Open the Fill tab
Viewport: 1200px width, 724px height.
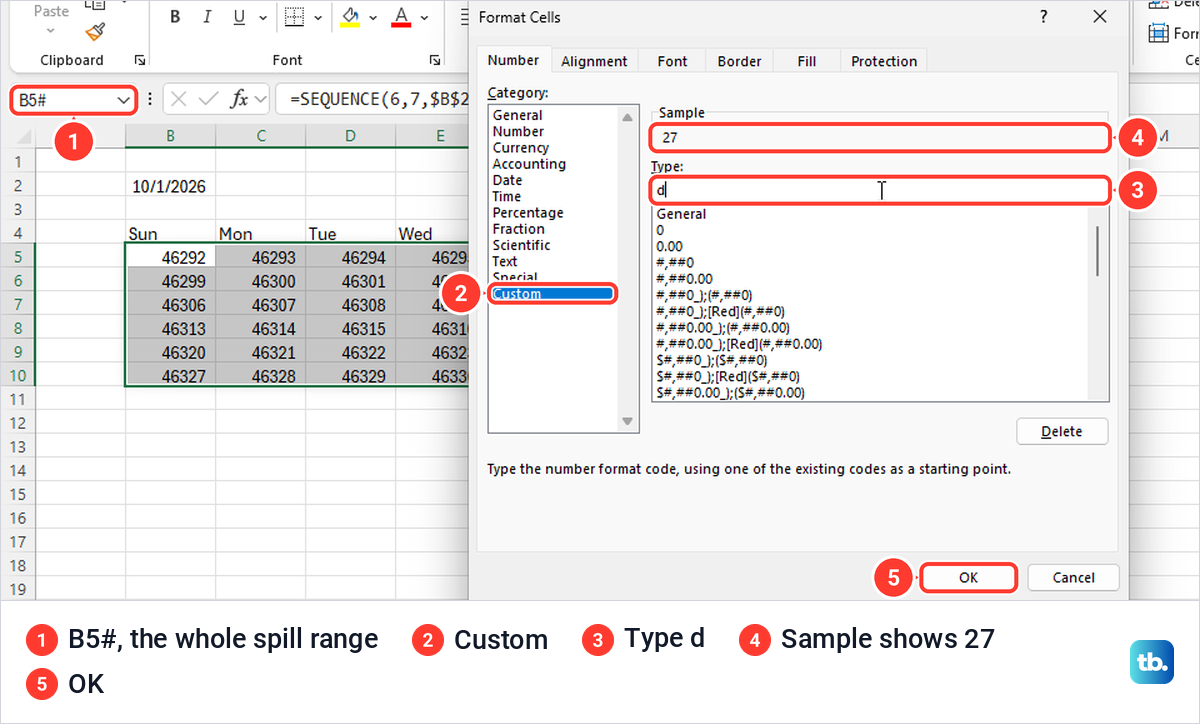tap(807, 61)
